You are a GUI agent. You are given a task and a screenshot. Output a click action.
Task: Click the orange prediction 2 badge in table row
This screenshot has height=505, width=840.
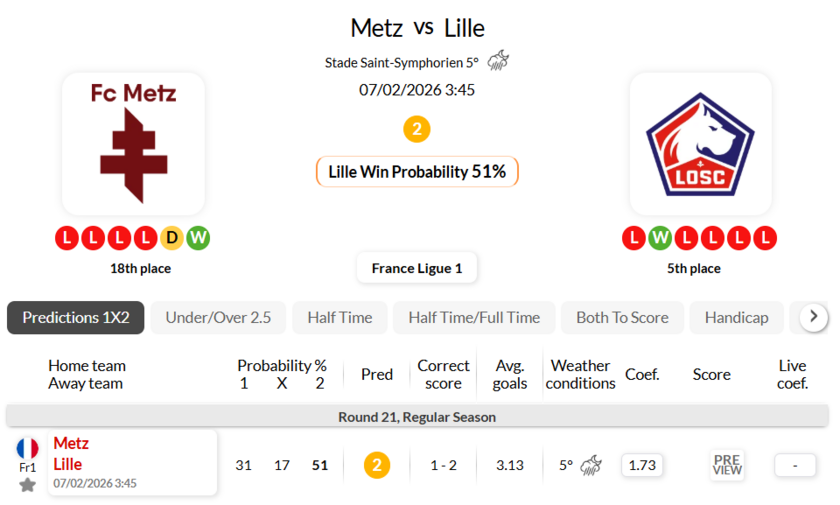click(377, 465)
